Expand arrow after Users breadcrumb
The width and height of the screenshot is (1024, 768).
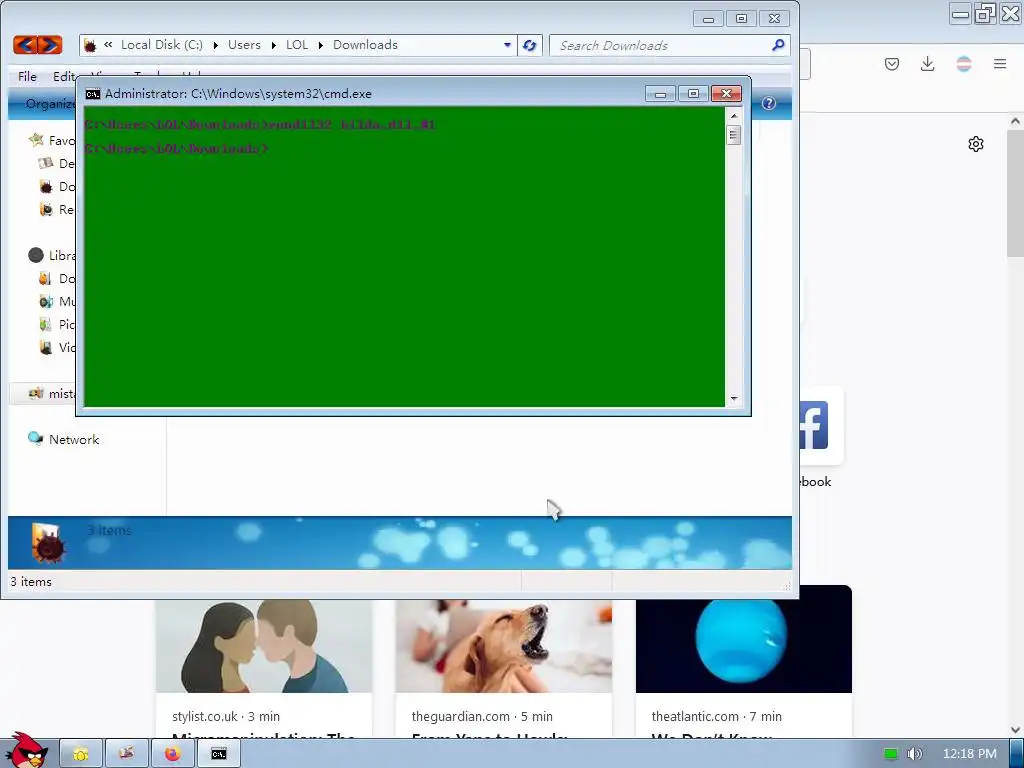[273, 45]
